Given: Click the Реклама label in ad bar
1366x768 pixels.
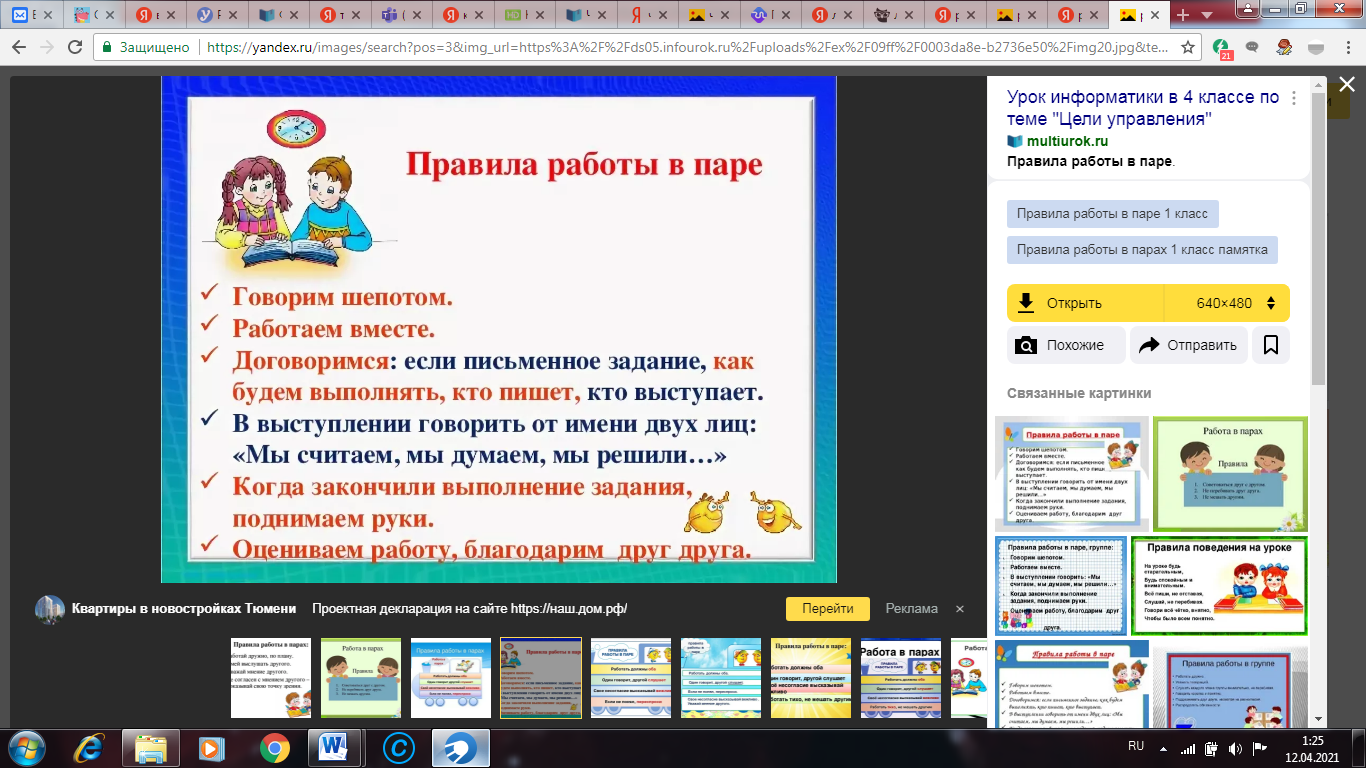Looking at the screenshot, I should (x=912, y=608).
